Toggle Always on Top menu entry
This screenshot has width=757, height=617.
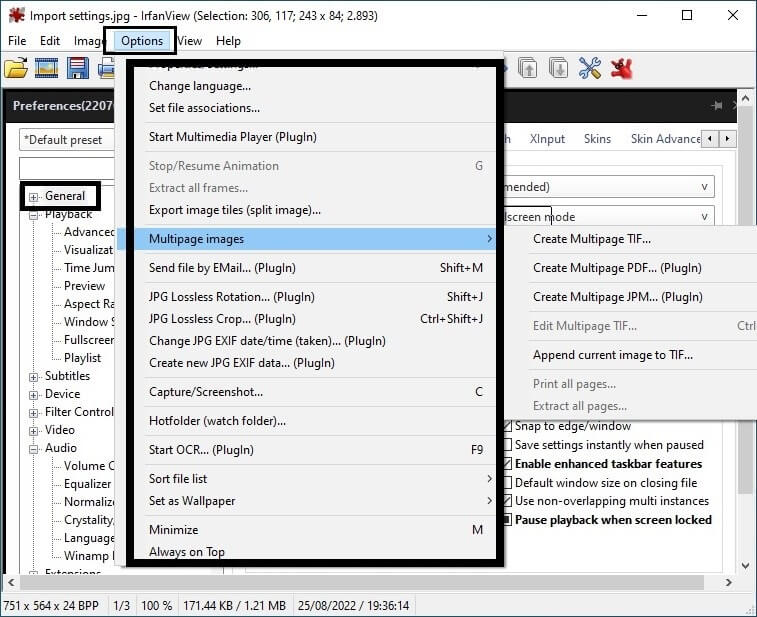point(315,550)
